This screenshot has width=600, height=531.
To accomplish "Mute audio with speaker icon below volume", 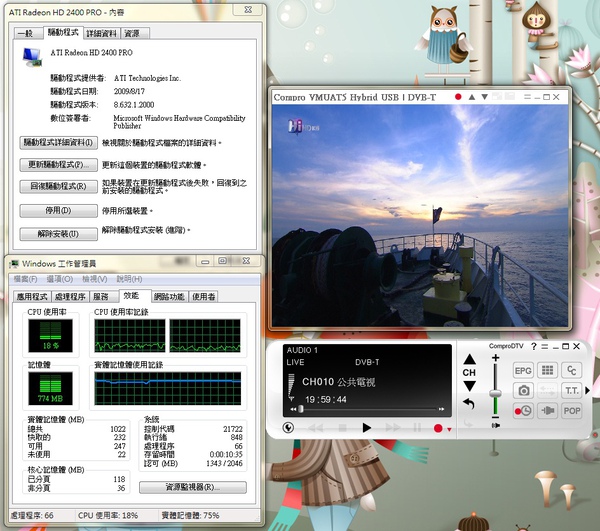I will click(x=496, y=425).
